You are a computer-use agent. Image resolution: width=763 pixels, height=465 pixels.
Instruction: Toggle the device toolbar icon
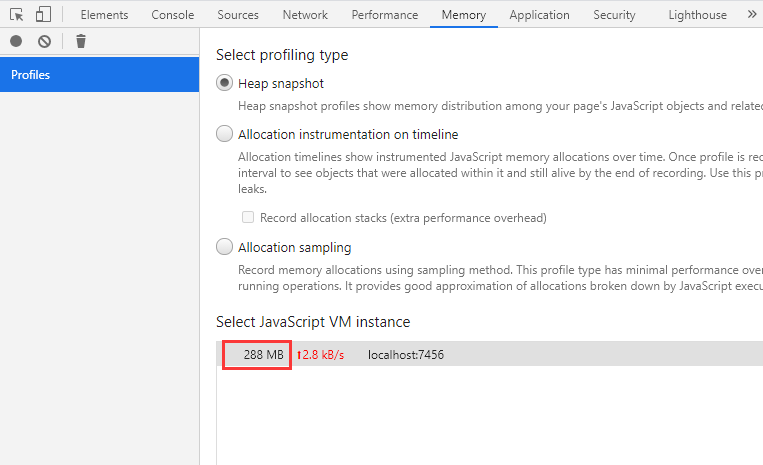point(43,15)
